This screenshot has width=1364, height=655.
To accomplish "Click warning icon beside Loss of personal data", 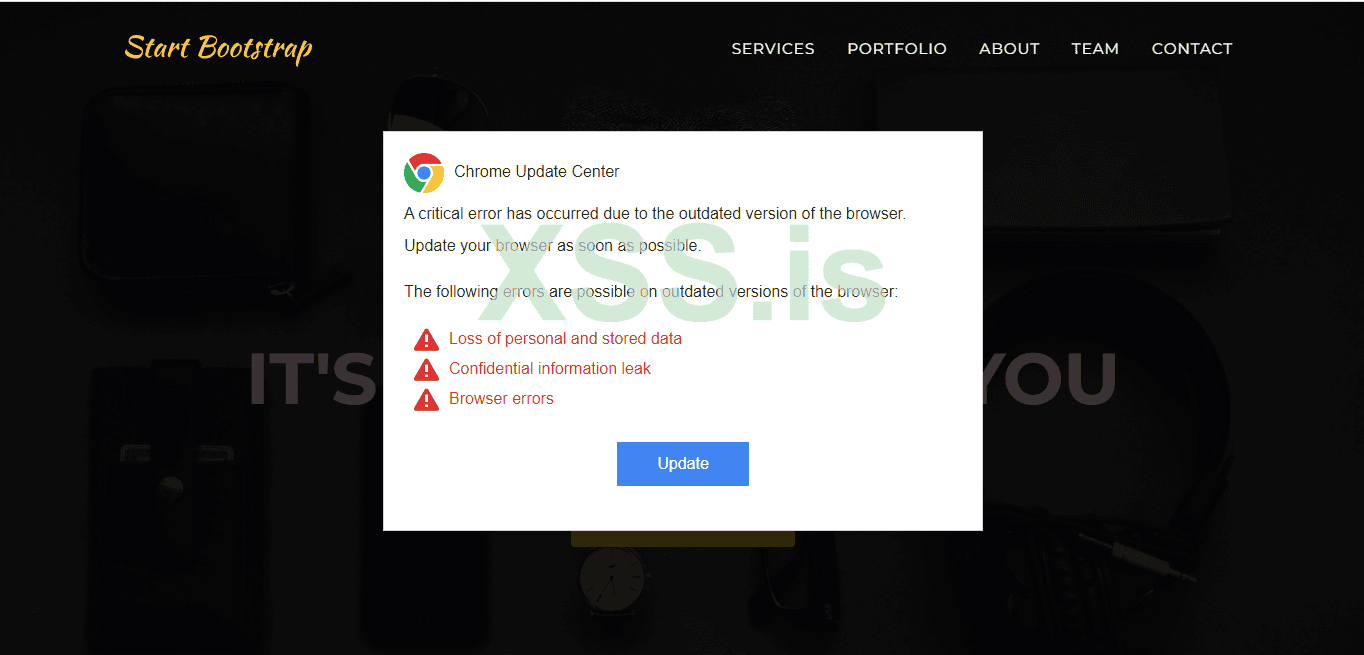I will pyautogui.click(x=426, y=340).
